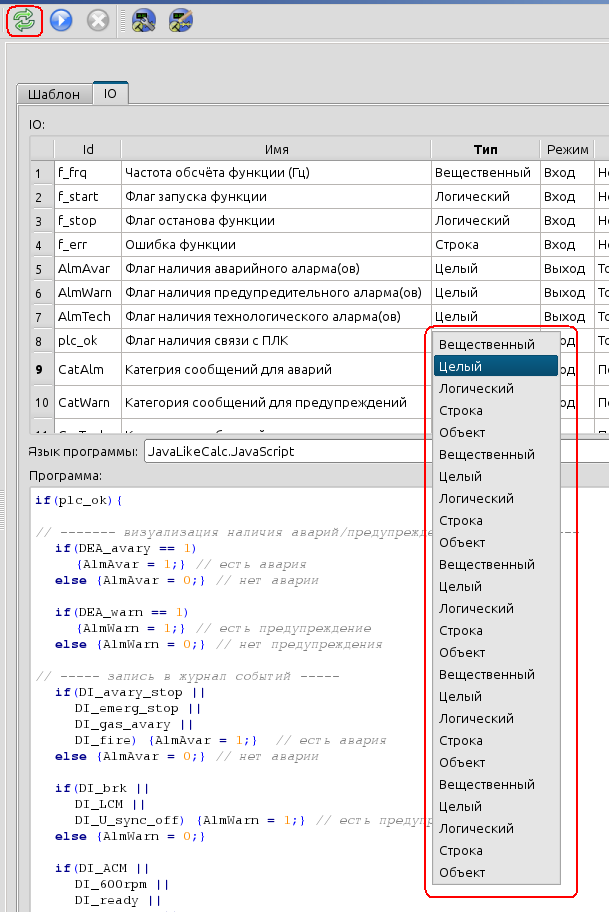Select the IO tab

(110, 95)
